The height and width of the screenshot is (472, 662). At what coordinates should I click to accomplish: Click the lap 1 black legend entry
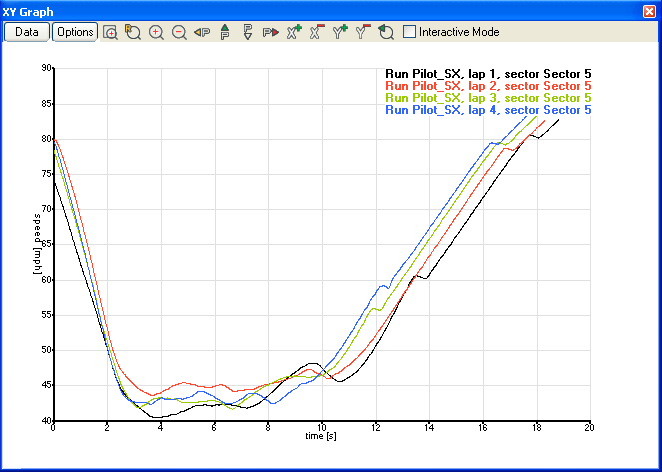[x=488, y=74]
